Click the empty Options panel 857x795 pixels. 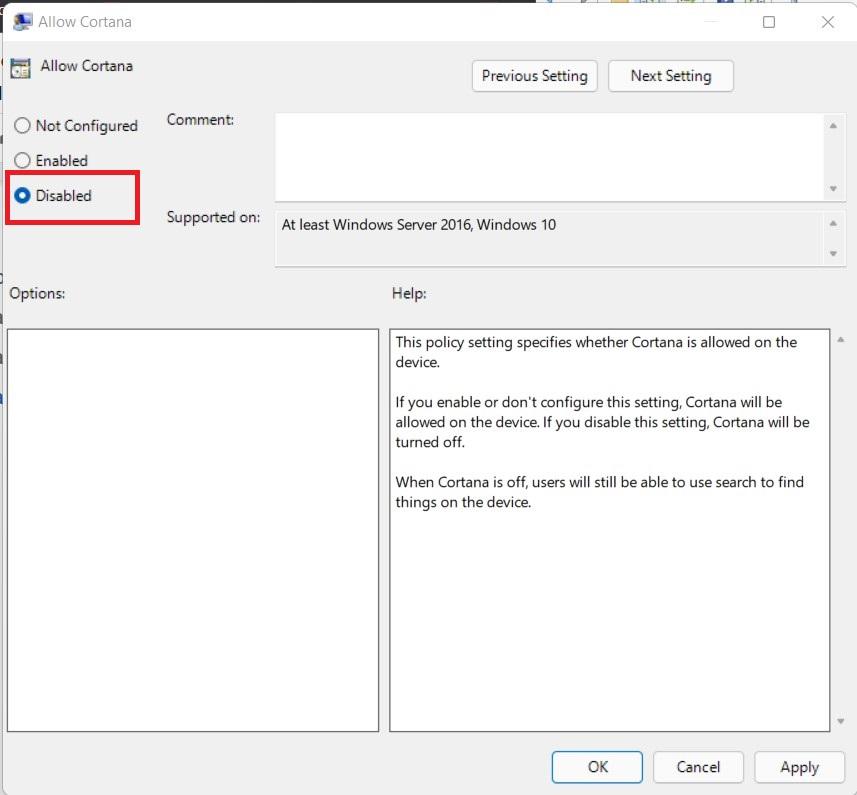[192, 530]
